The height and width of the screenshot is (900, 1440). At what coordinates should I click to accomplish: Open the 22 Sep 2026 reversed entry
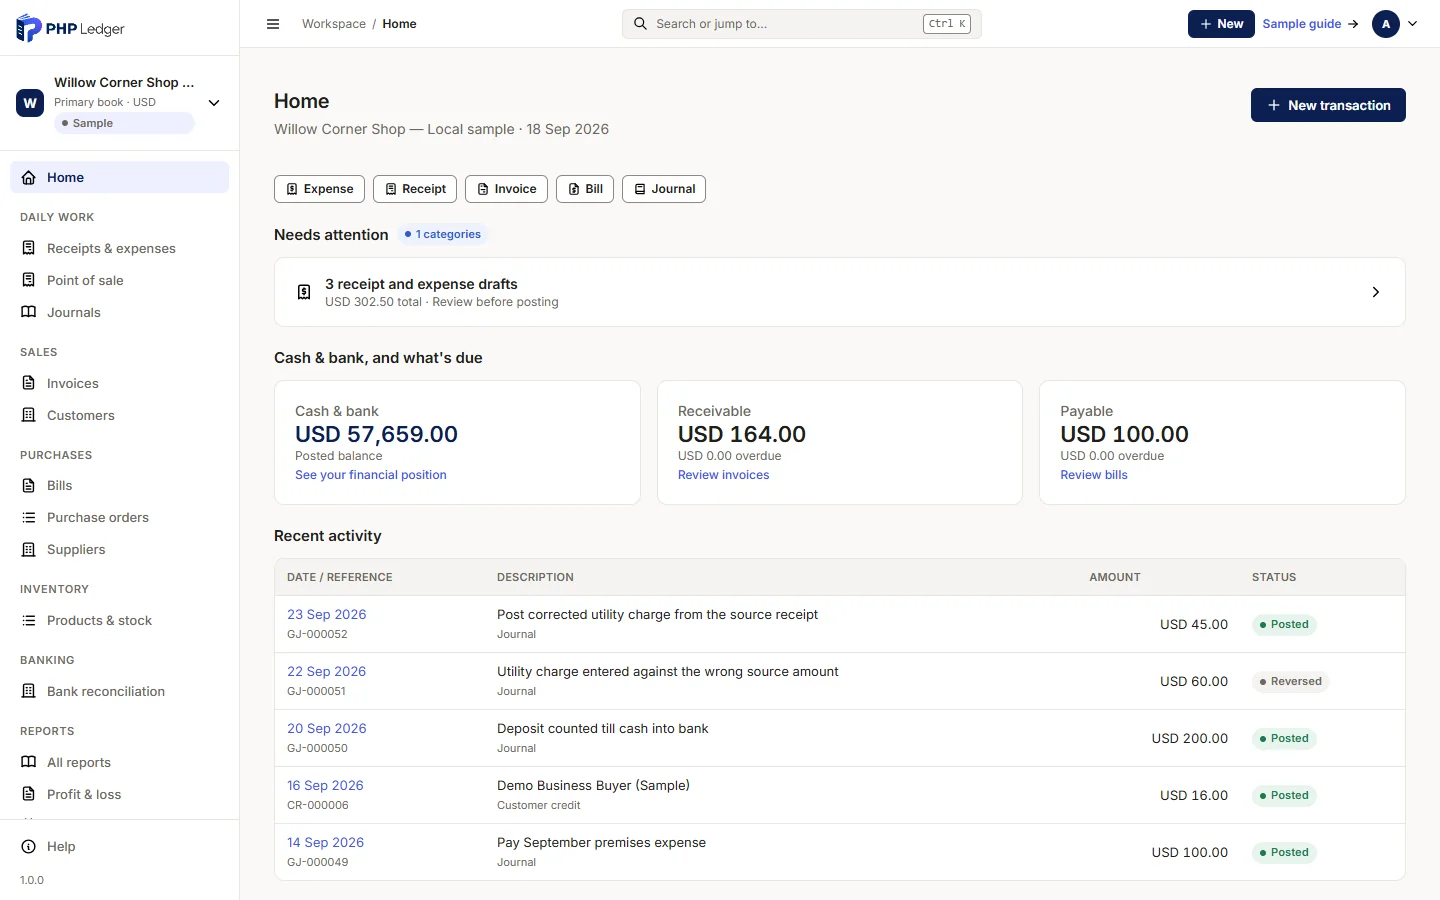327,671
